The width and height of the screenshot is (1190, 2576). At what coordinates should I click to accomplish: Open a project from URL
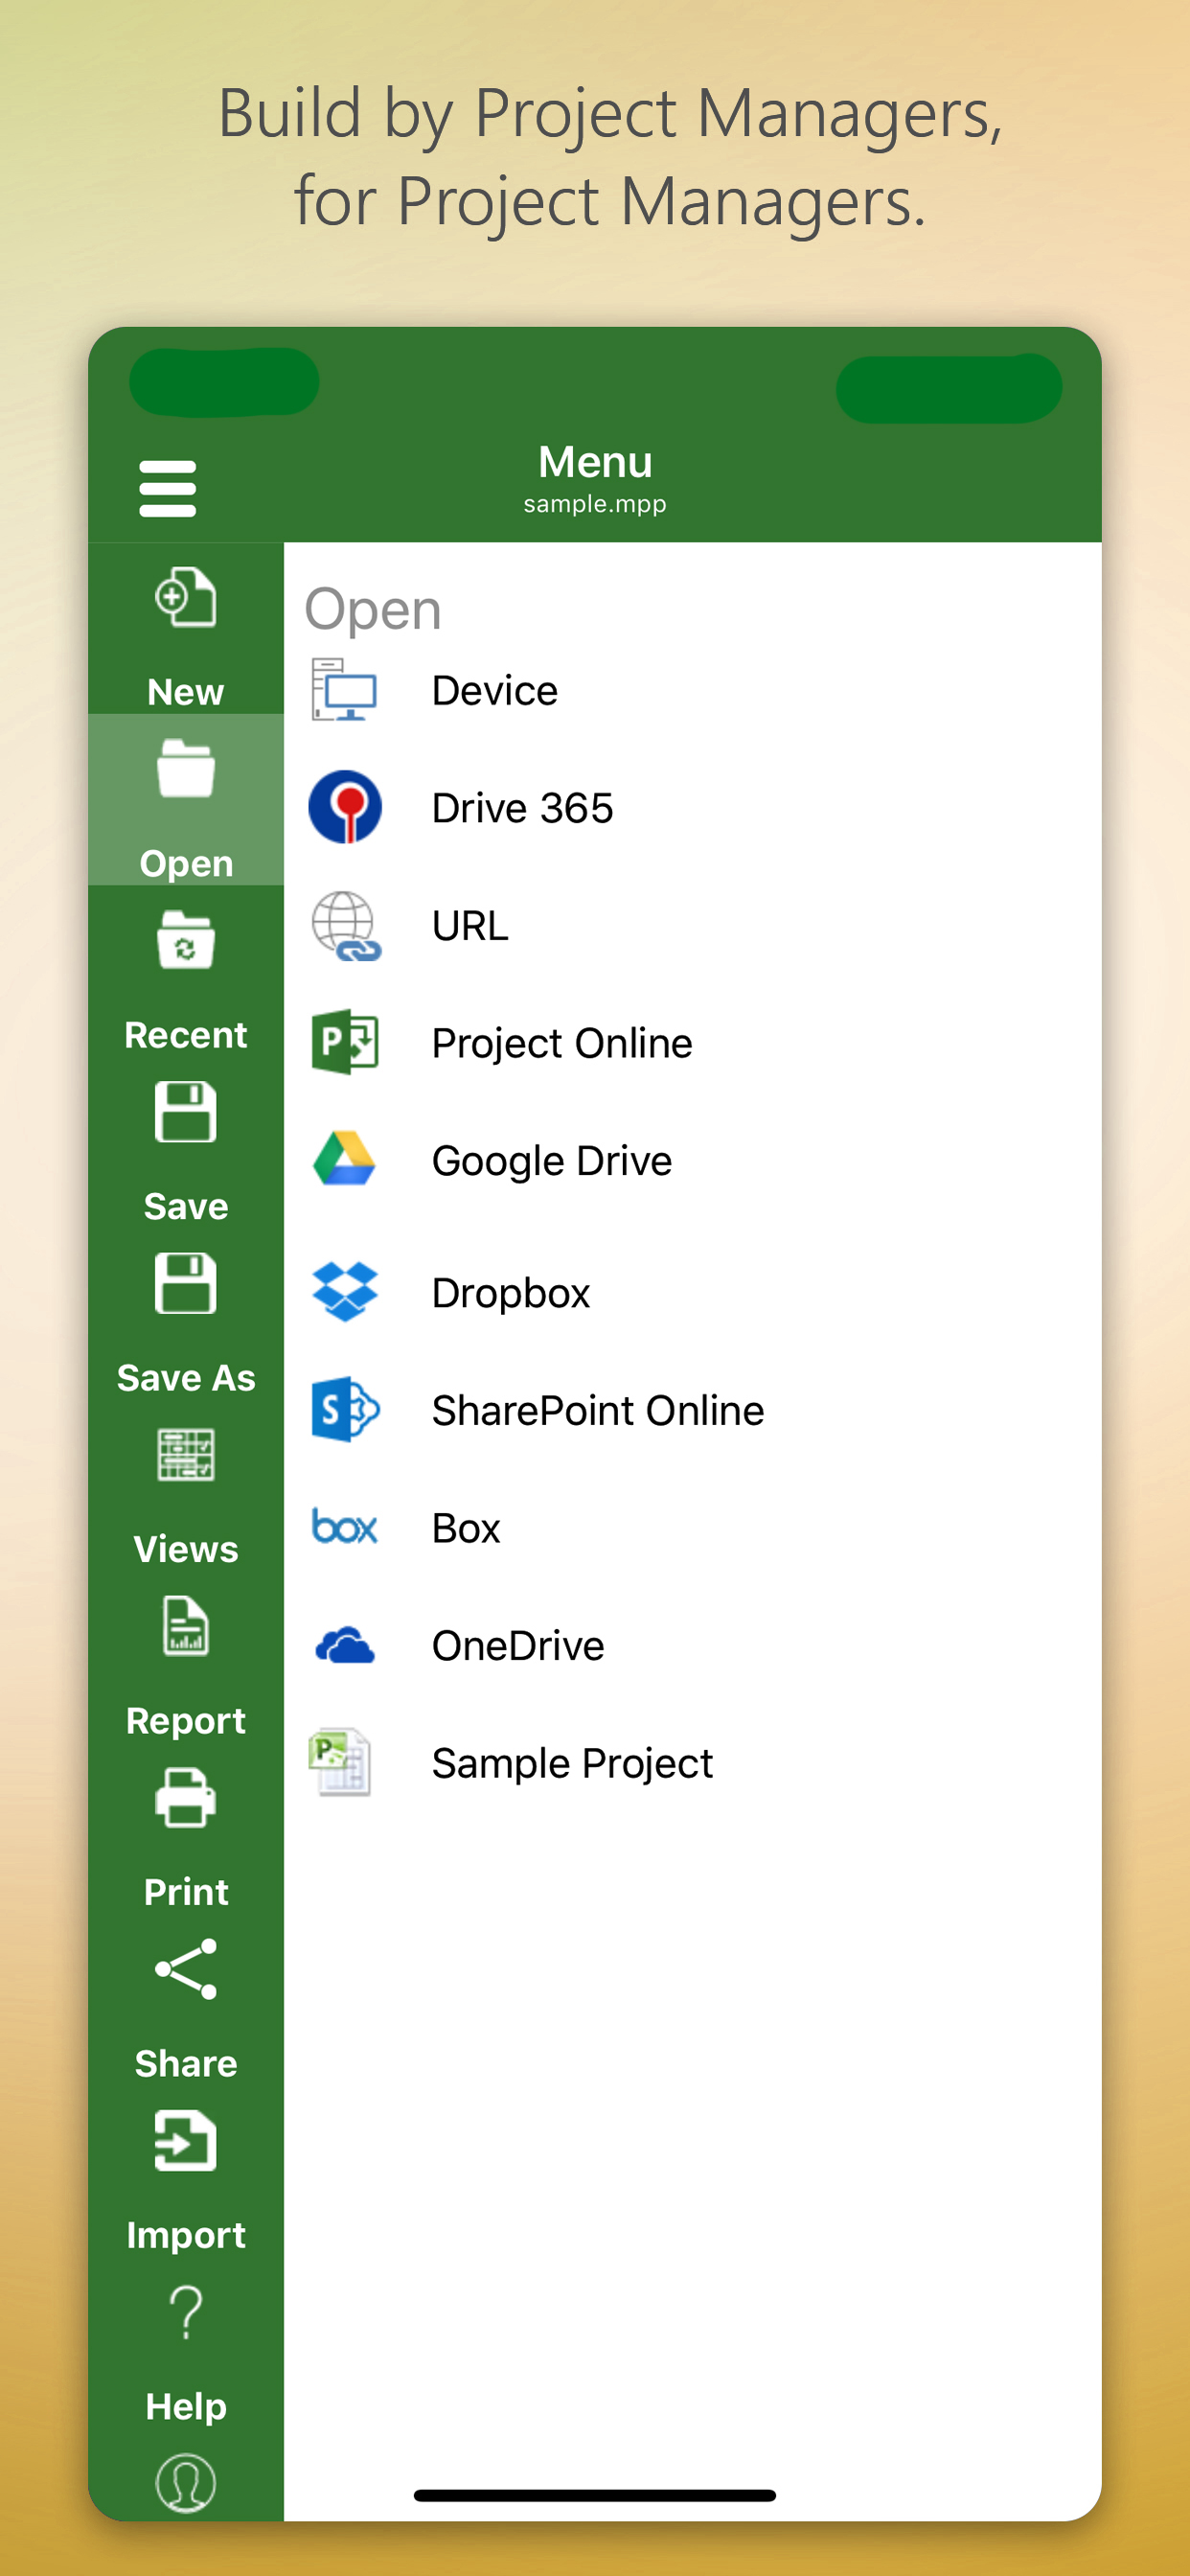(470, 926)
